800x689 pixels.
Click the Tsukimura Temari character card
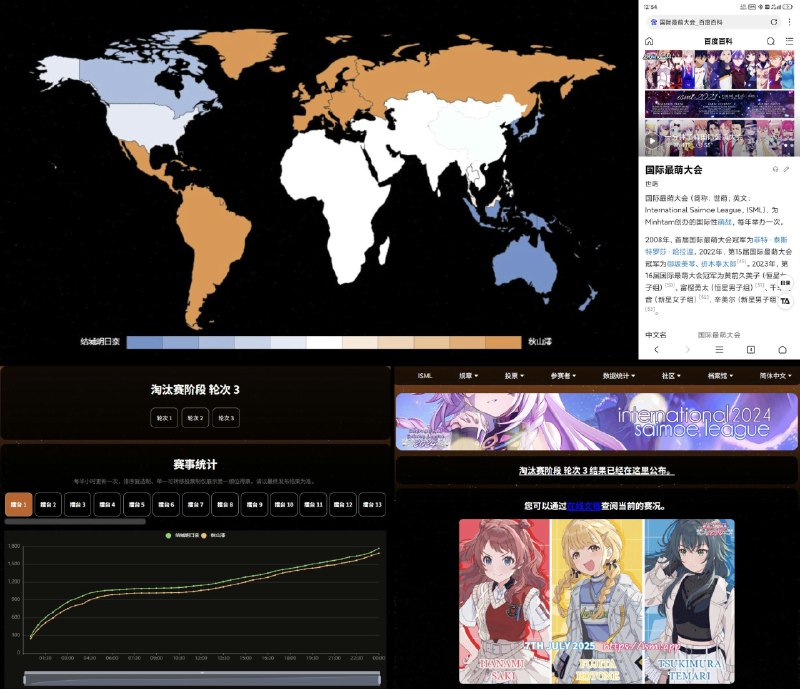(x=690, y=601)
